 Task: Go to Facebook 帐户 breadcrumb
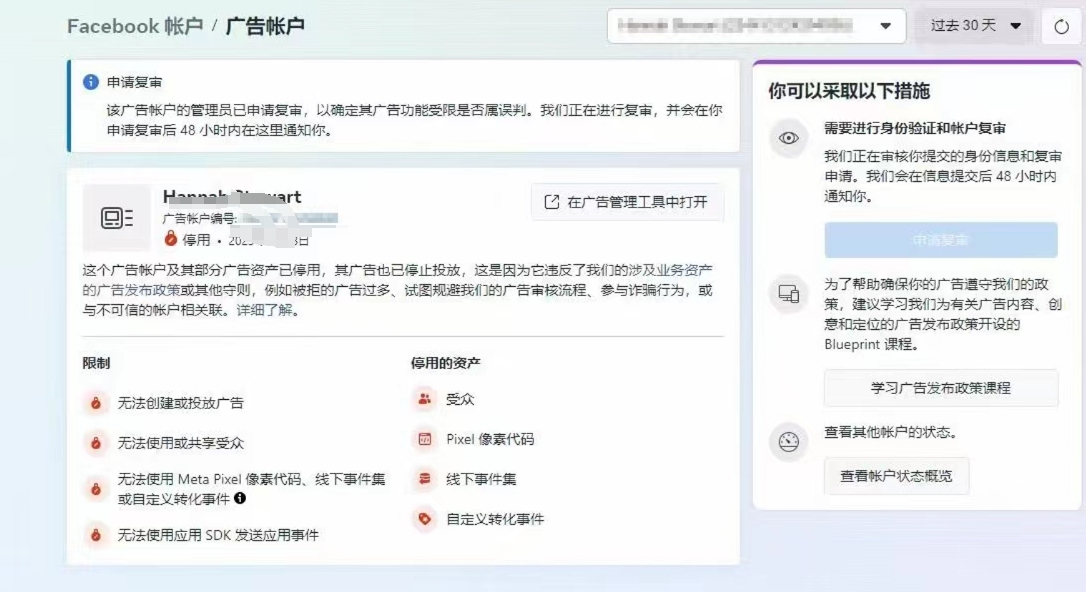click(135, 26)
